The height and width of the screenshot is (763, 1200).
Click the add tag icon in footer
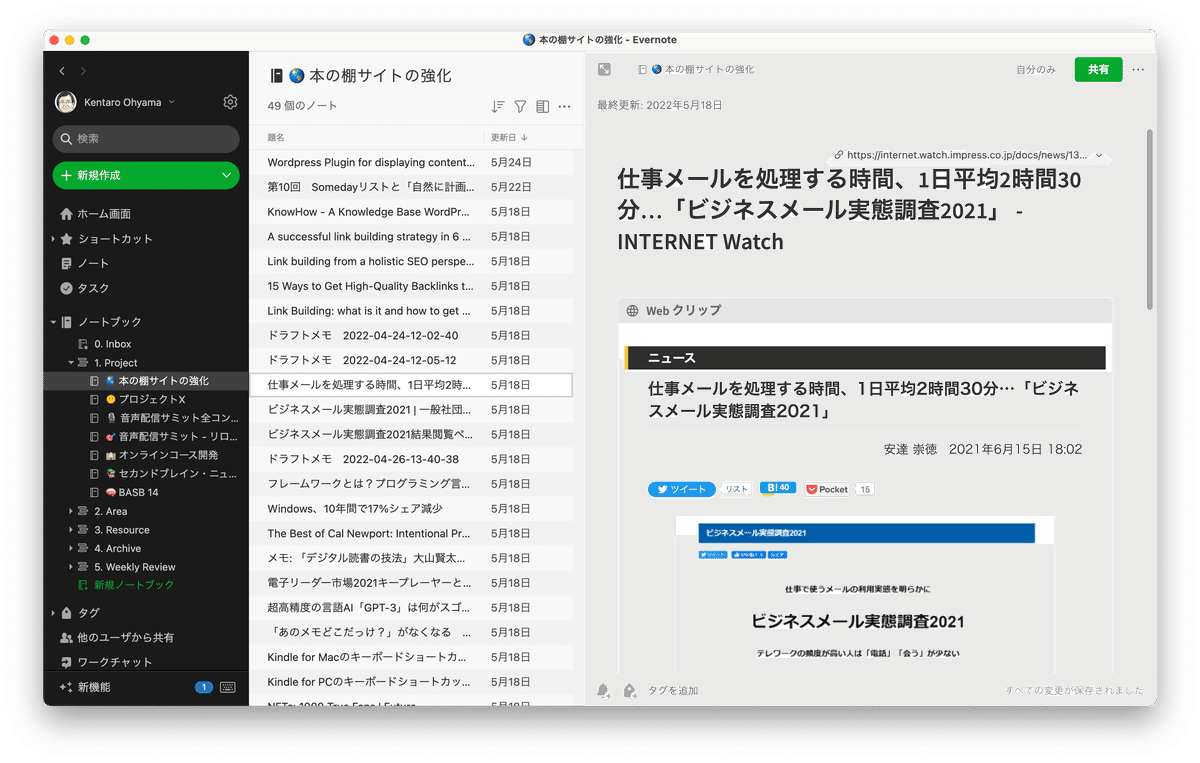630,690
